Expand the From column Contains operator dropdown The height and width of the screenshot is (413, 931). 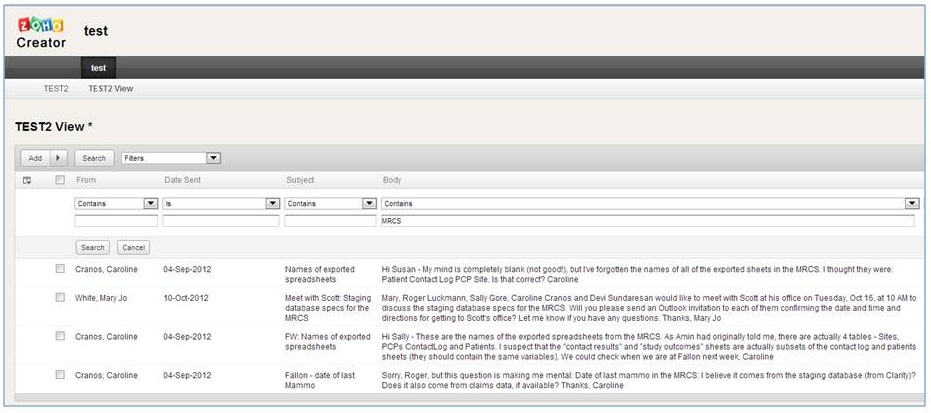click(x=116, y=203)
